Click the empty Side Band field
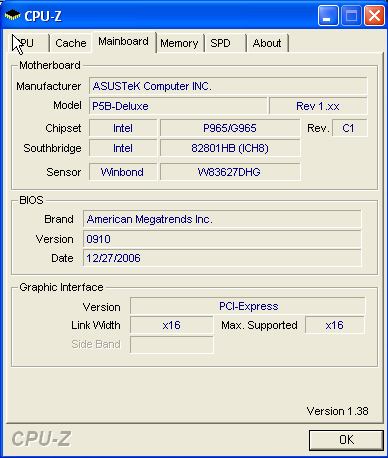Image resolution: width=388 pixels, height=458 pixels. 171,344
